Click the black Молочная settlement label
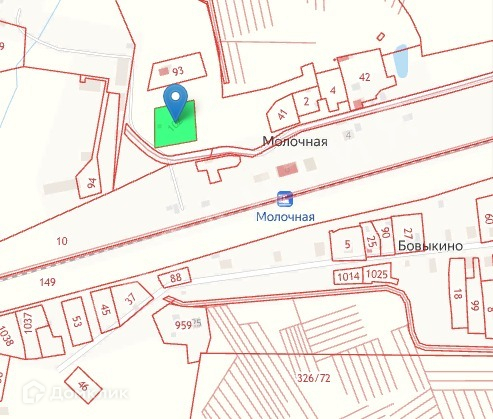Image resolution: width=493 pixels, height=419 pixels. click(295, 141)
